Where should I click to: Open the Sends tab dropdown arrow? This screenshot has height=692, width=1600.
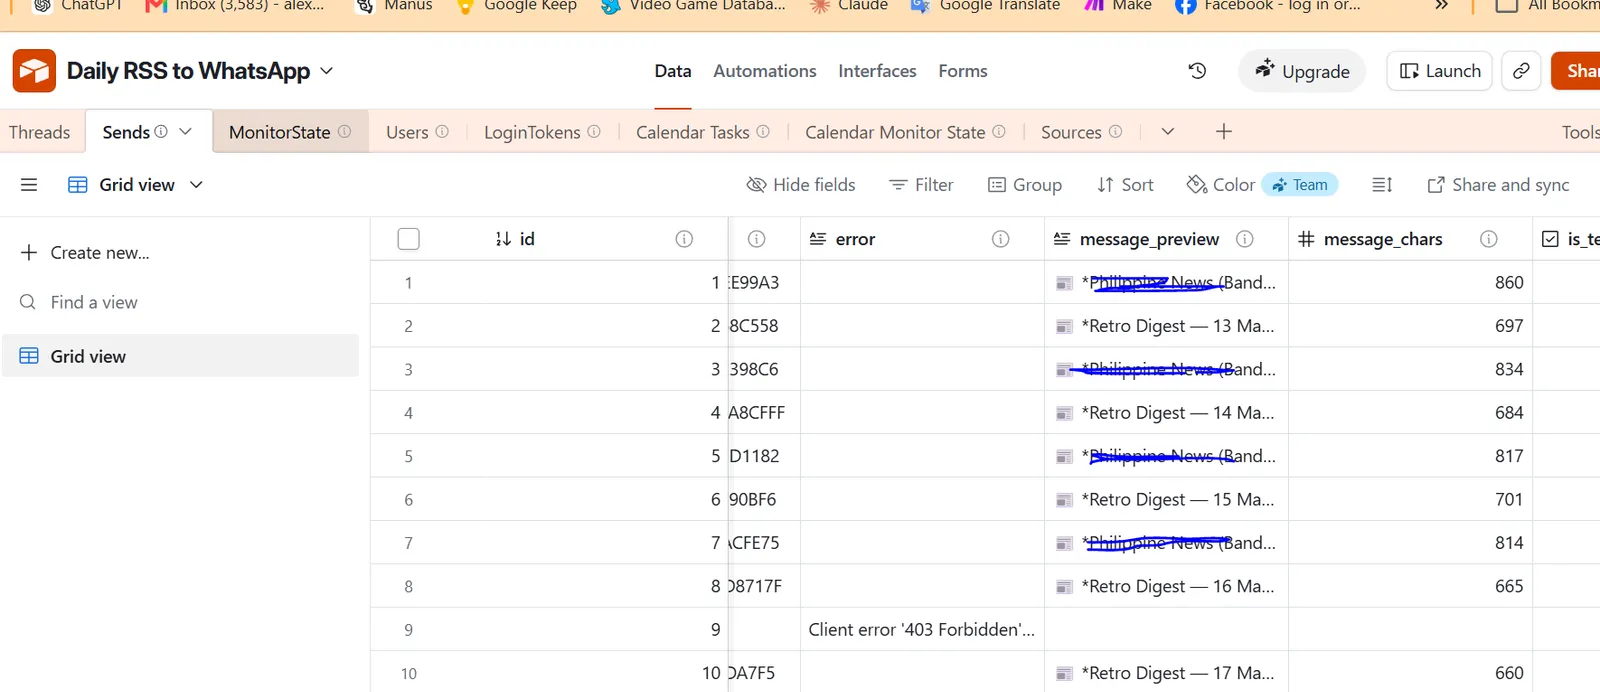[185, 132]
